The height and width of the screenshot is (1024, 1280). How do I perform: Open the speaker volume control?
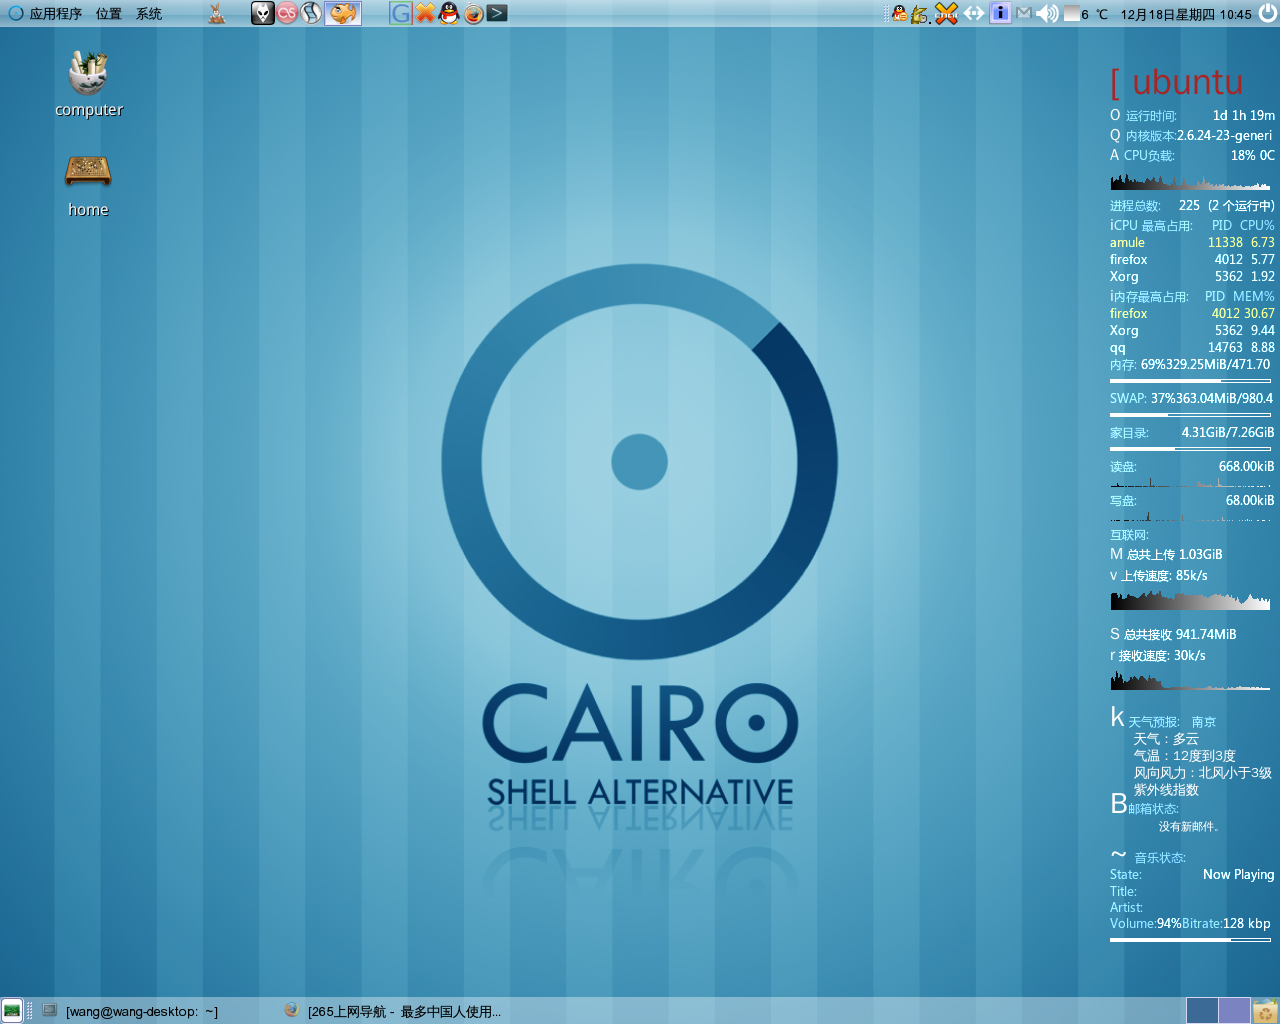coord(1047,13)
